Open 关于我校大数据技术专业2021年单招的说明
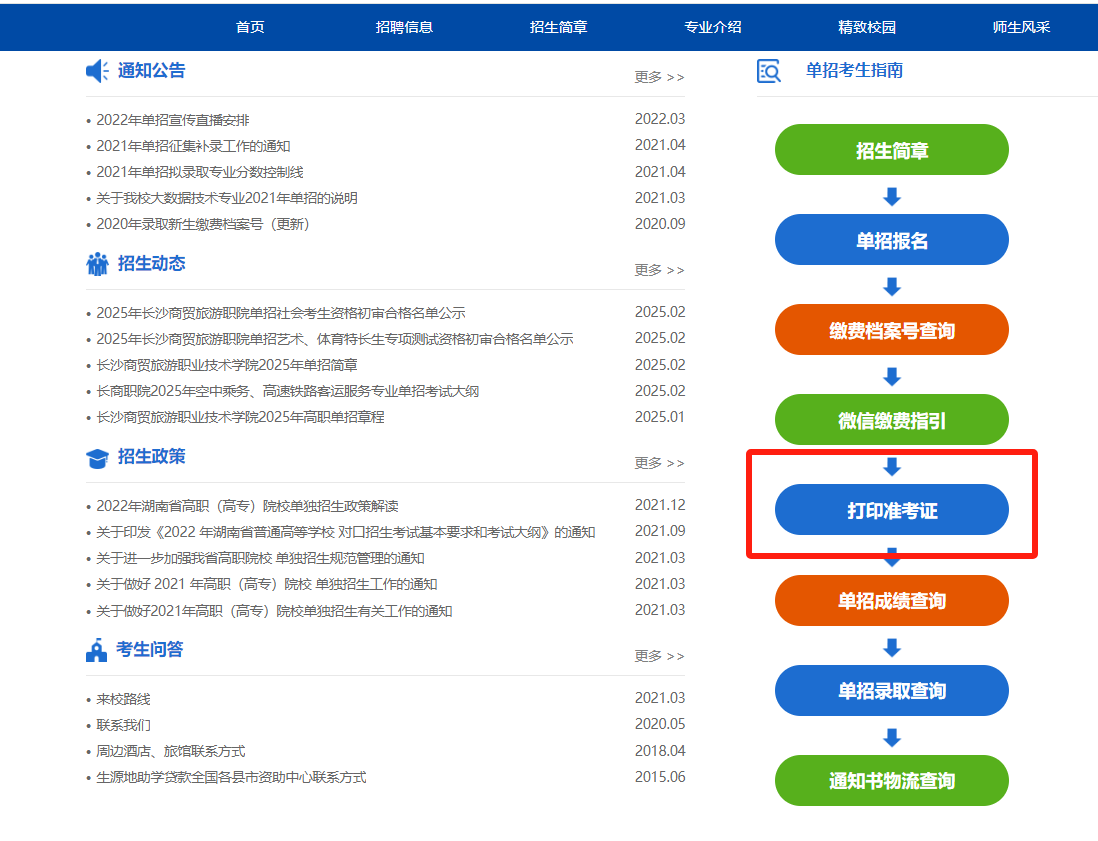The height and width of the screenshot is (841, 1098). point(227,198)
